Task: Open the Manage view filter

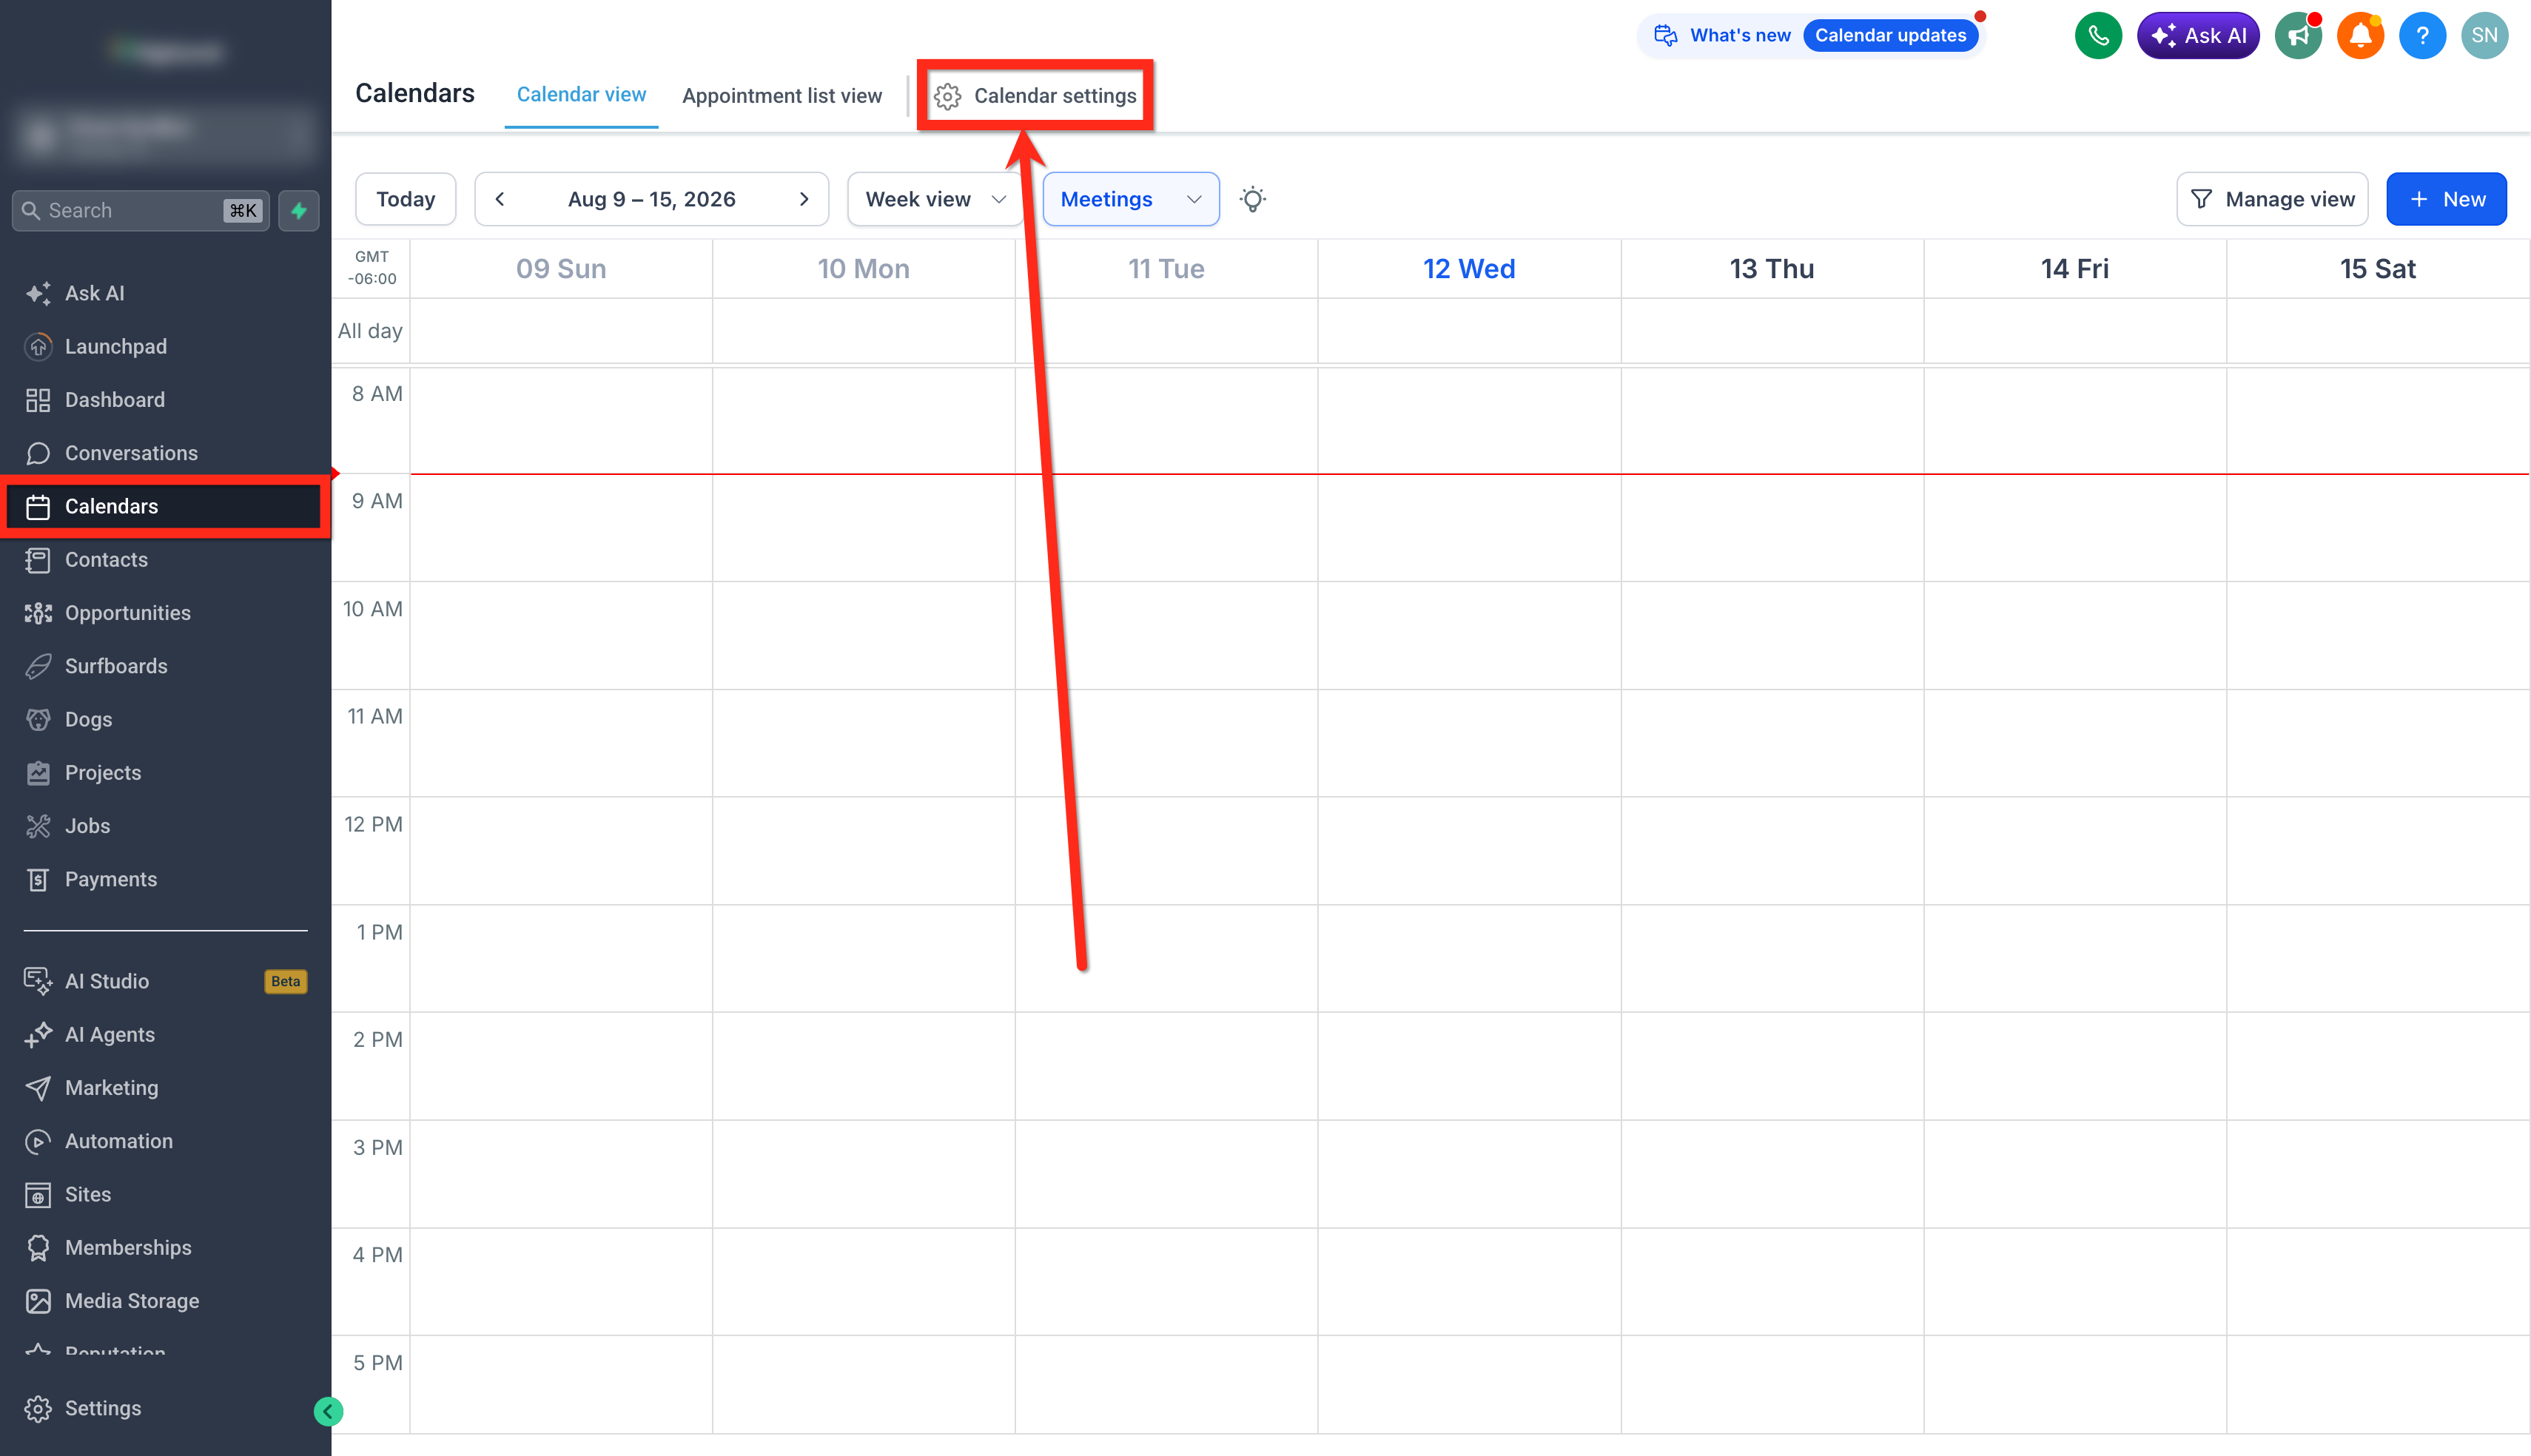Action: [2271, 199]
